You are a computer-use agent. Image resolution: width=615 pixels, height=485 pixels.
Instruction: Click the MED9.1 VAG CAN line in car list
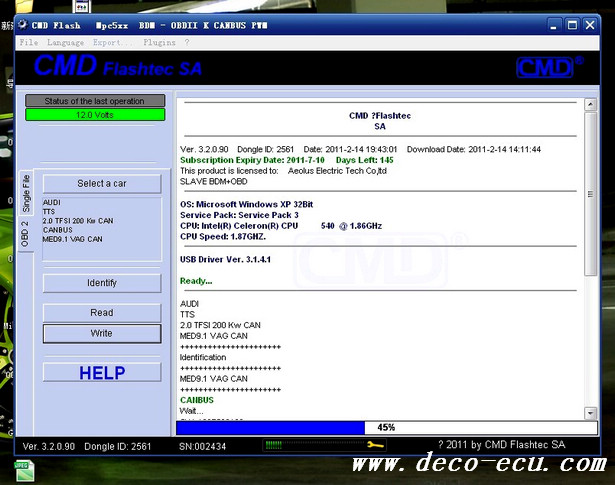tap(73, 239)
